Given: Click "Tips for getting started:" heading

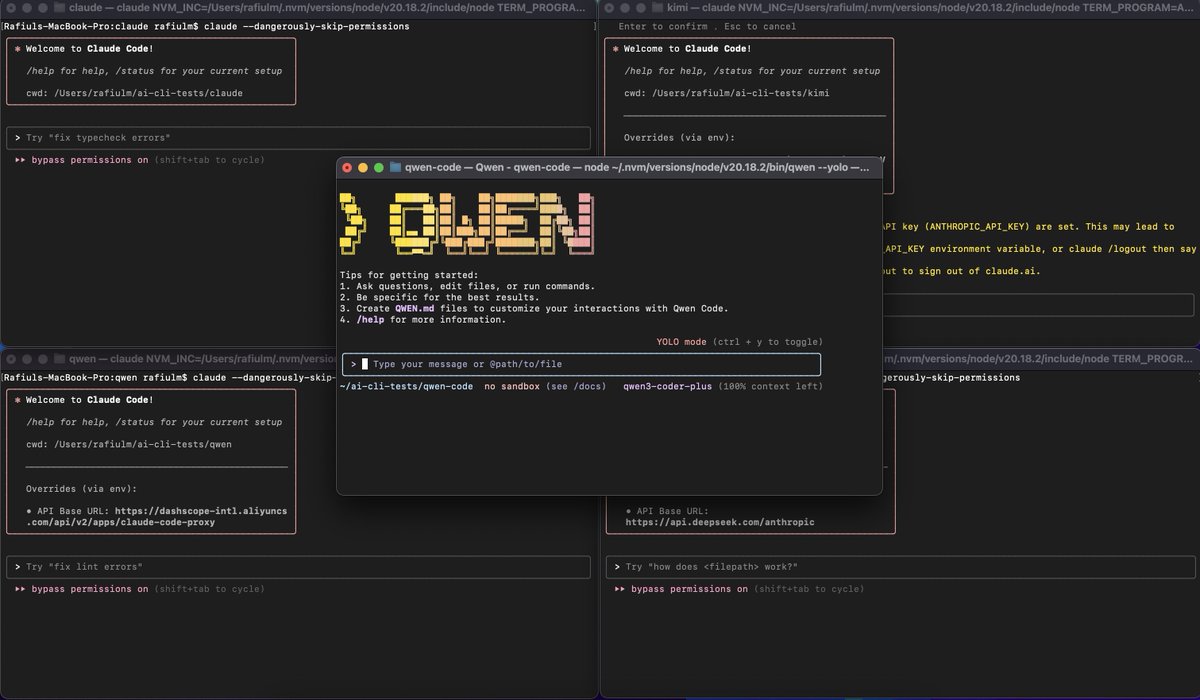Looking at the screenshot, I should point(409,275).
